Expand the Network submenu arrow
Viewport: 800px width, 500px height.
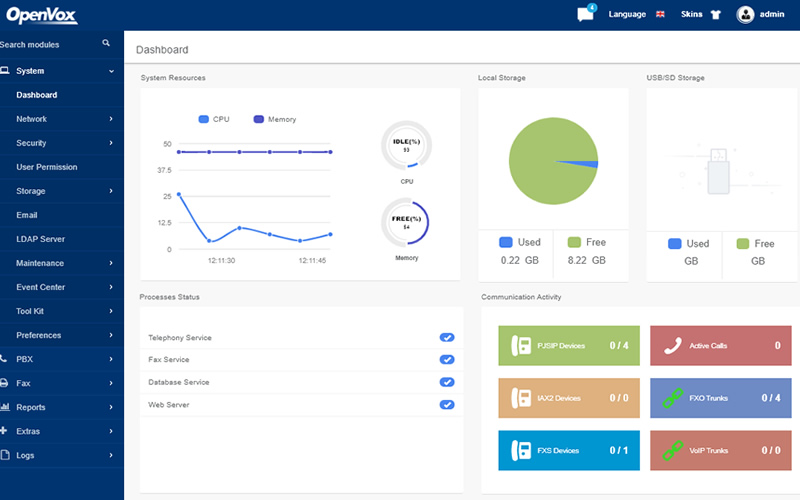(111, 118)
